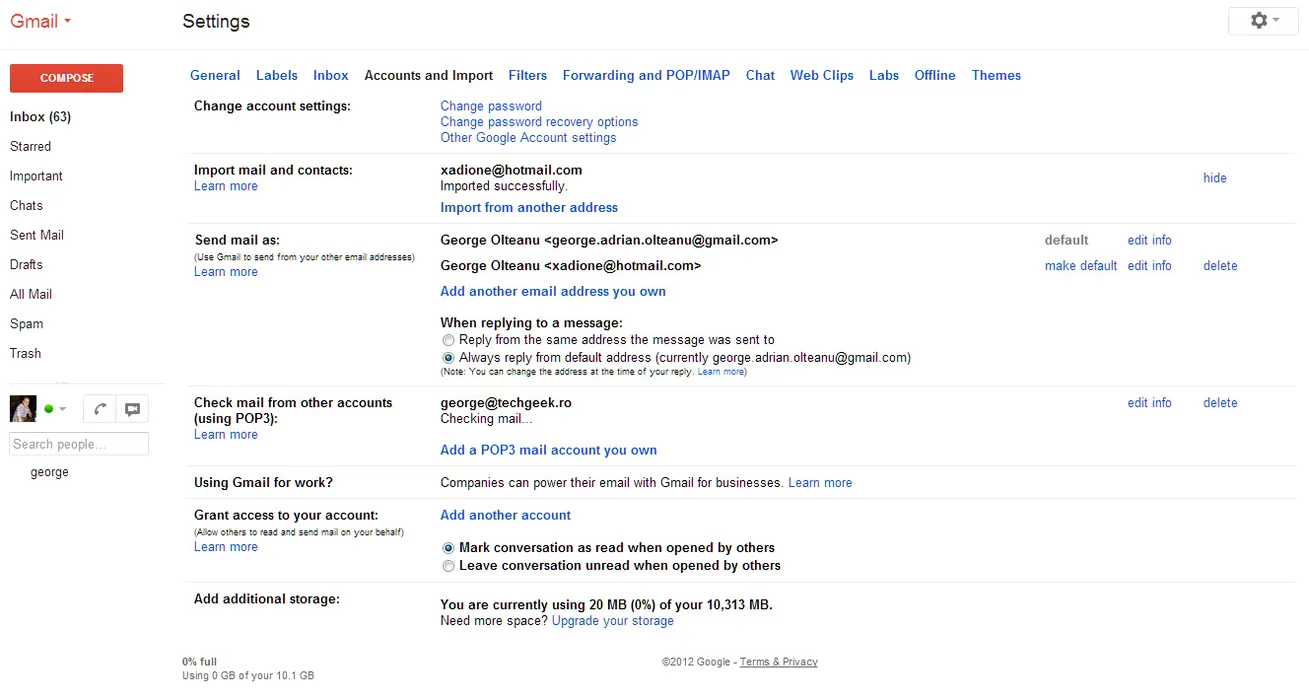Open the Trash folder

(x=26, y=353)
